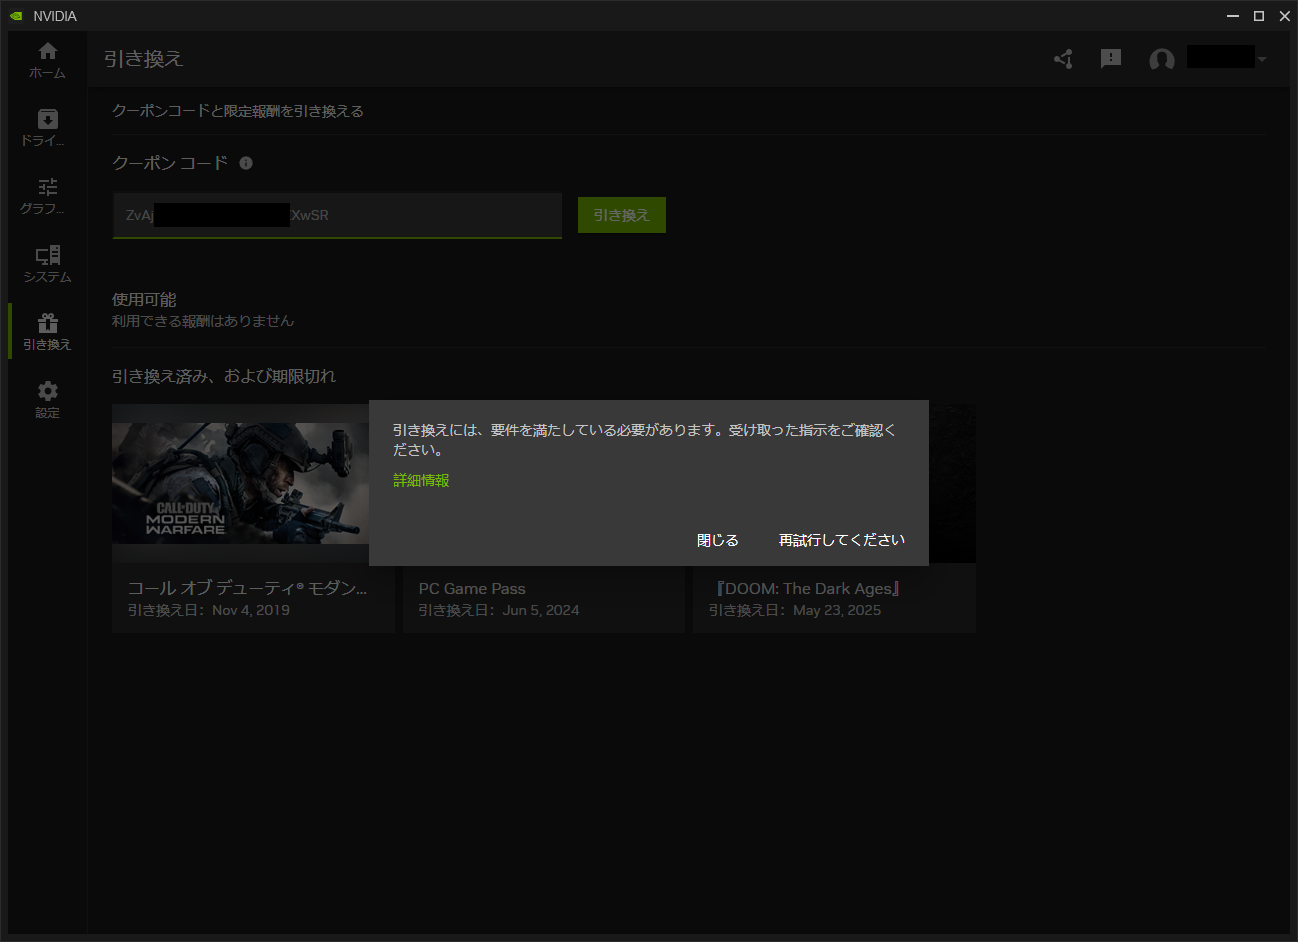The image size is (1298, 942).
Task: Click the Call of Duty Modern Warfare thumbnail
Action: tap(240, 483)
